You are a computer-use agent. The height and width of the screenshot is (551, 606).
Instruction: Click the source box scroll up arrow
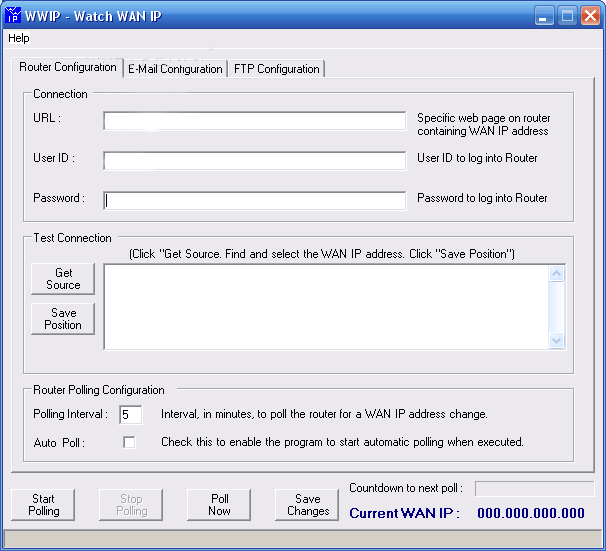tap(557, 274)
